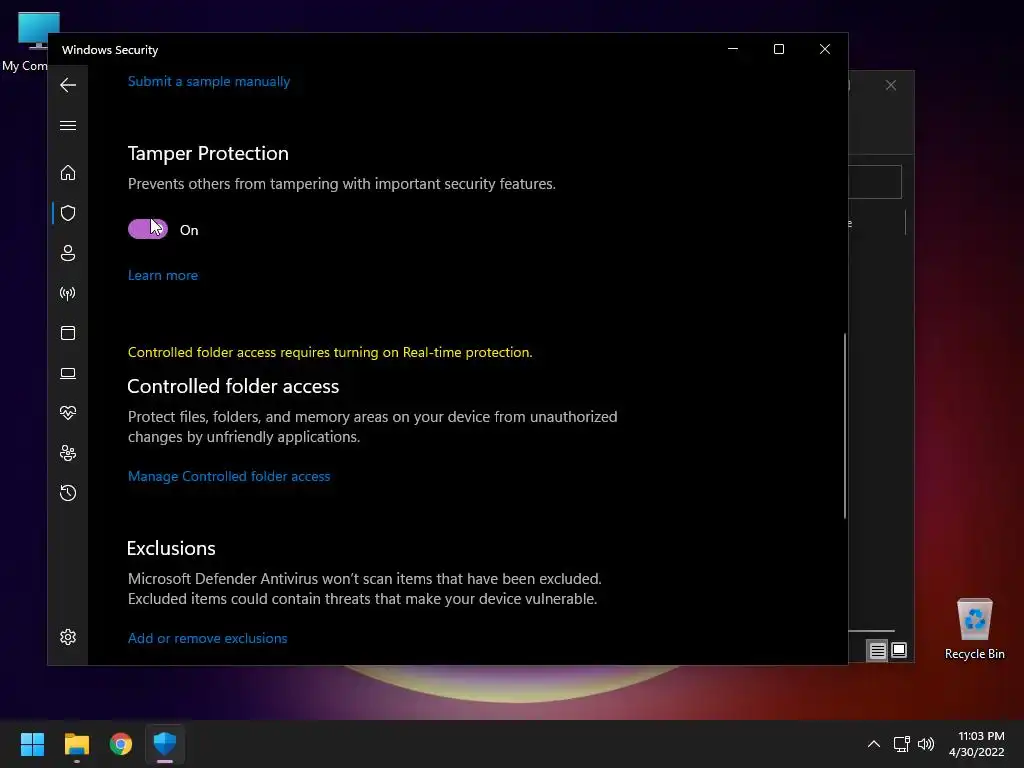This screenshot has width=1024, height=768.
Task: Open Learn more under Tamper Protection
Action: click(163, 276)
